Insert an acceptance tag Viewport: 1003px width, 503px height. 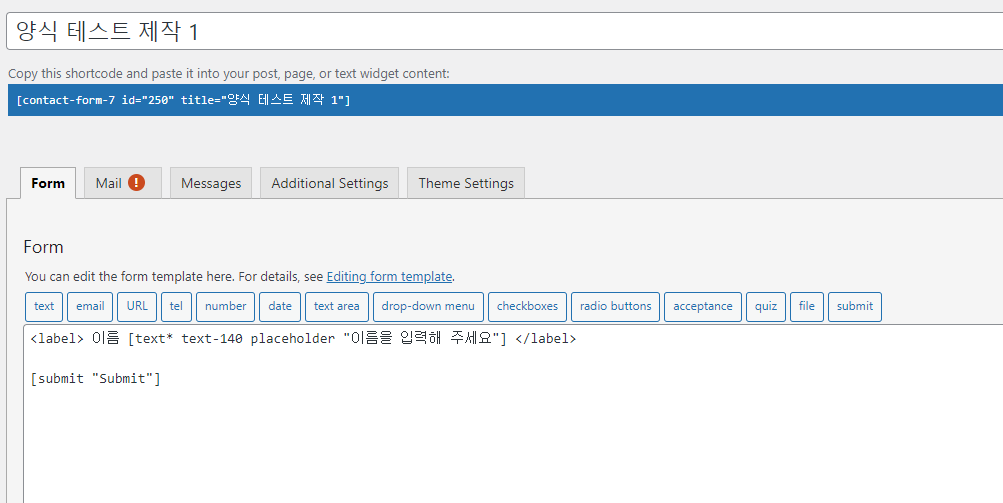tap(702, 307)
